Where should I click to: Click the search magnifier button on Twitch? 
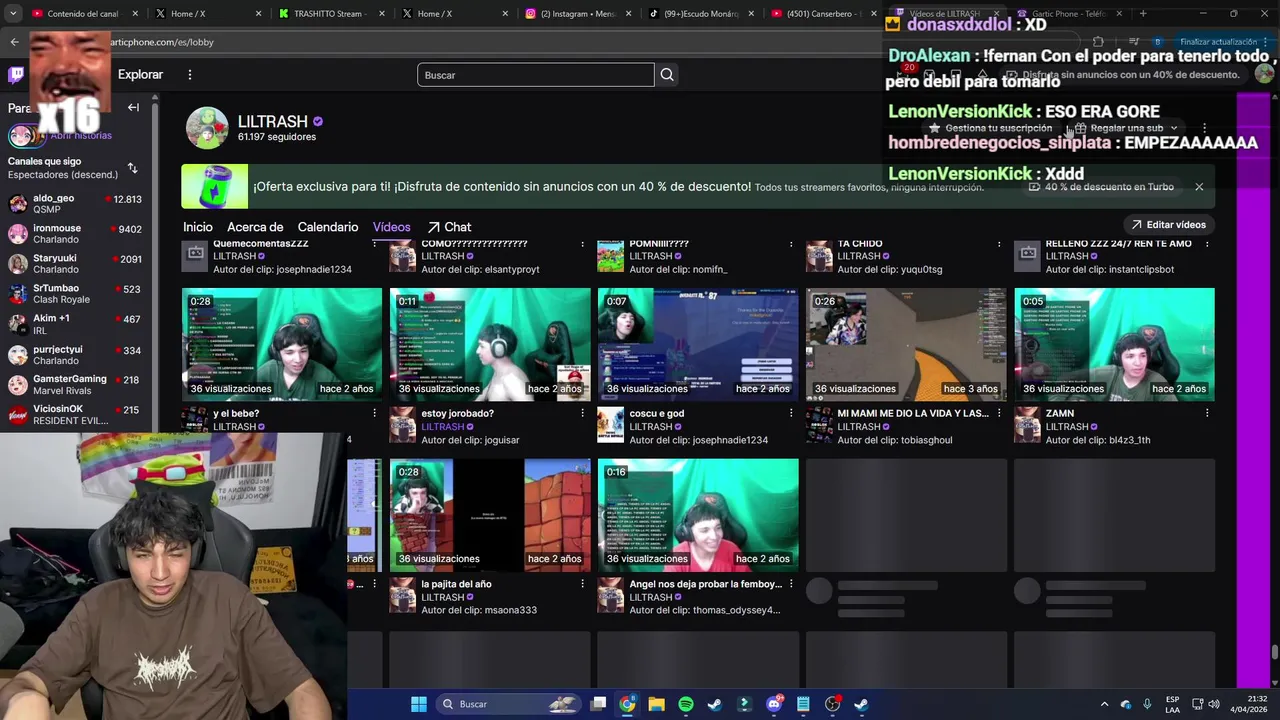[667, 75]
